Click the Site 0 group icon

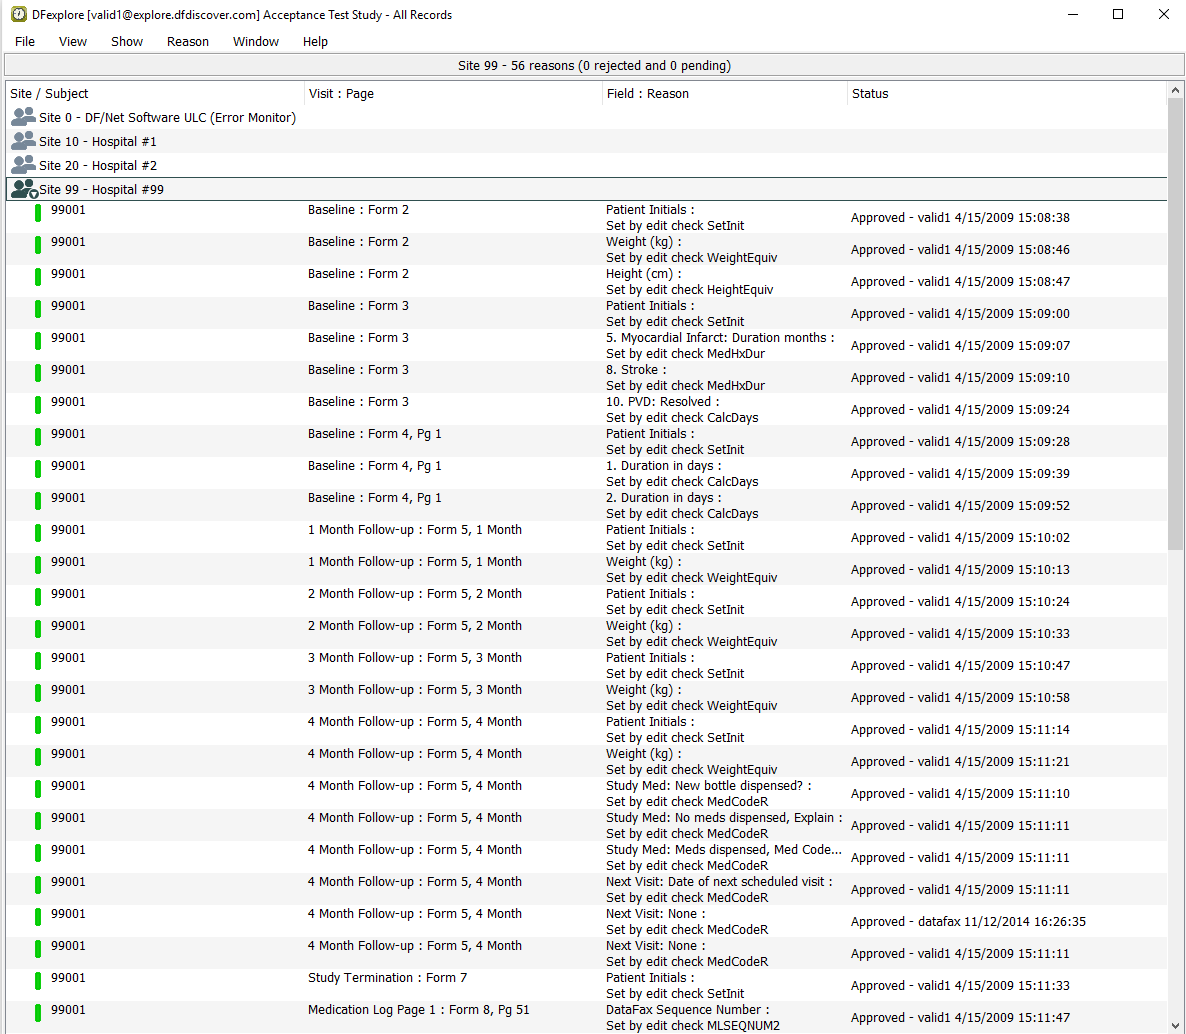[23, 117]
